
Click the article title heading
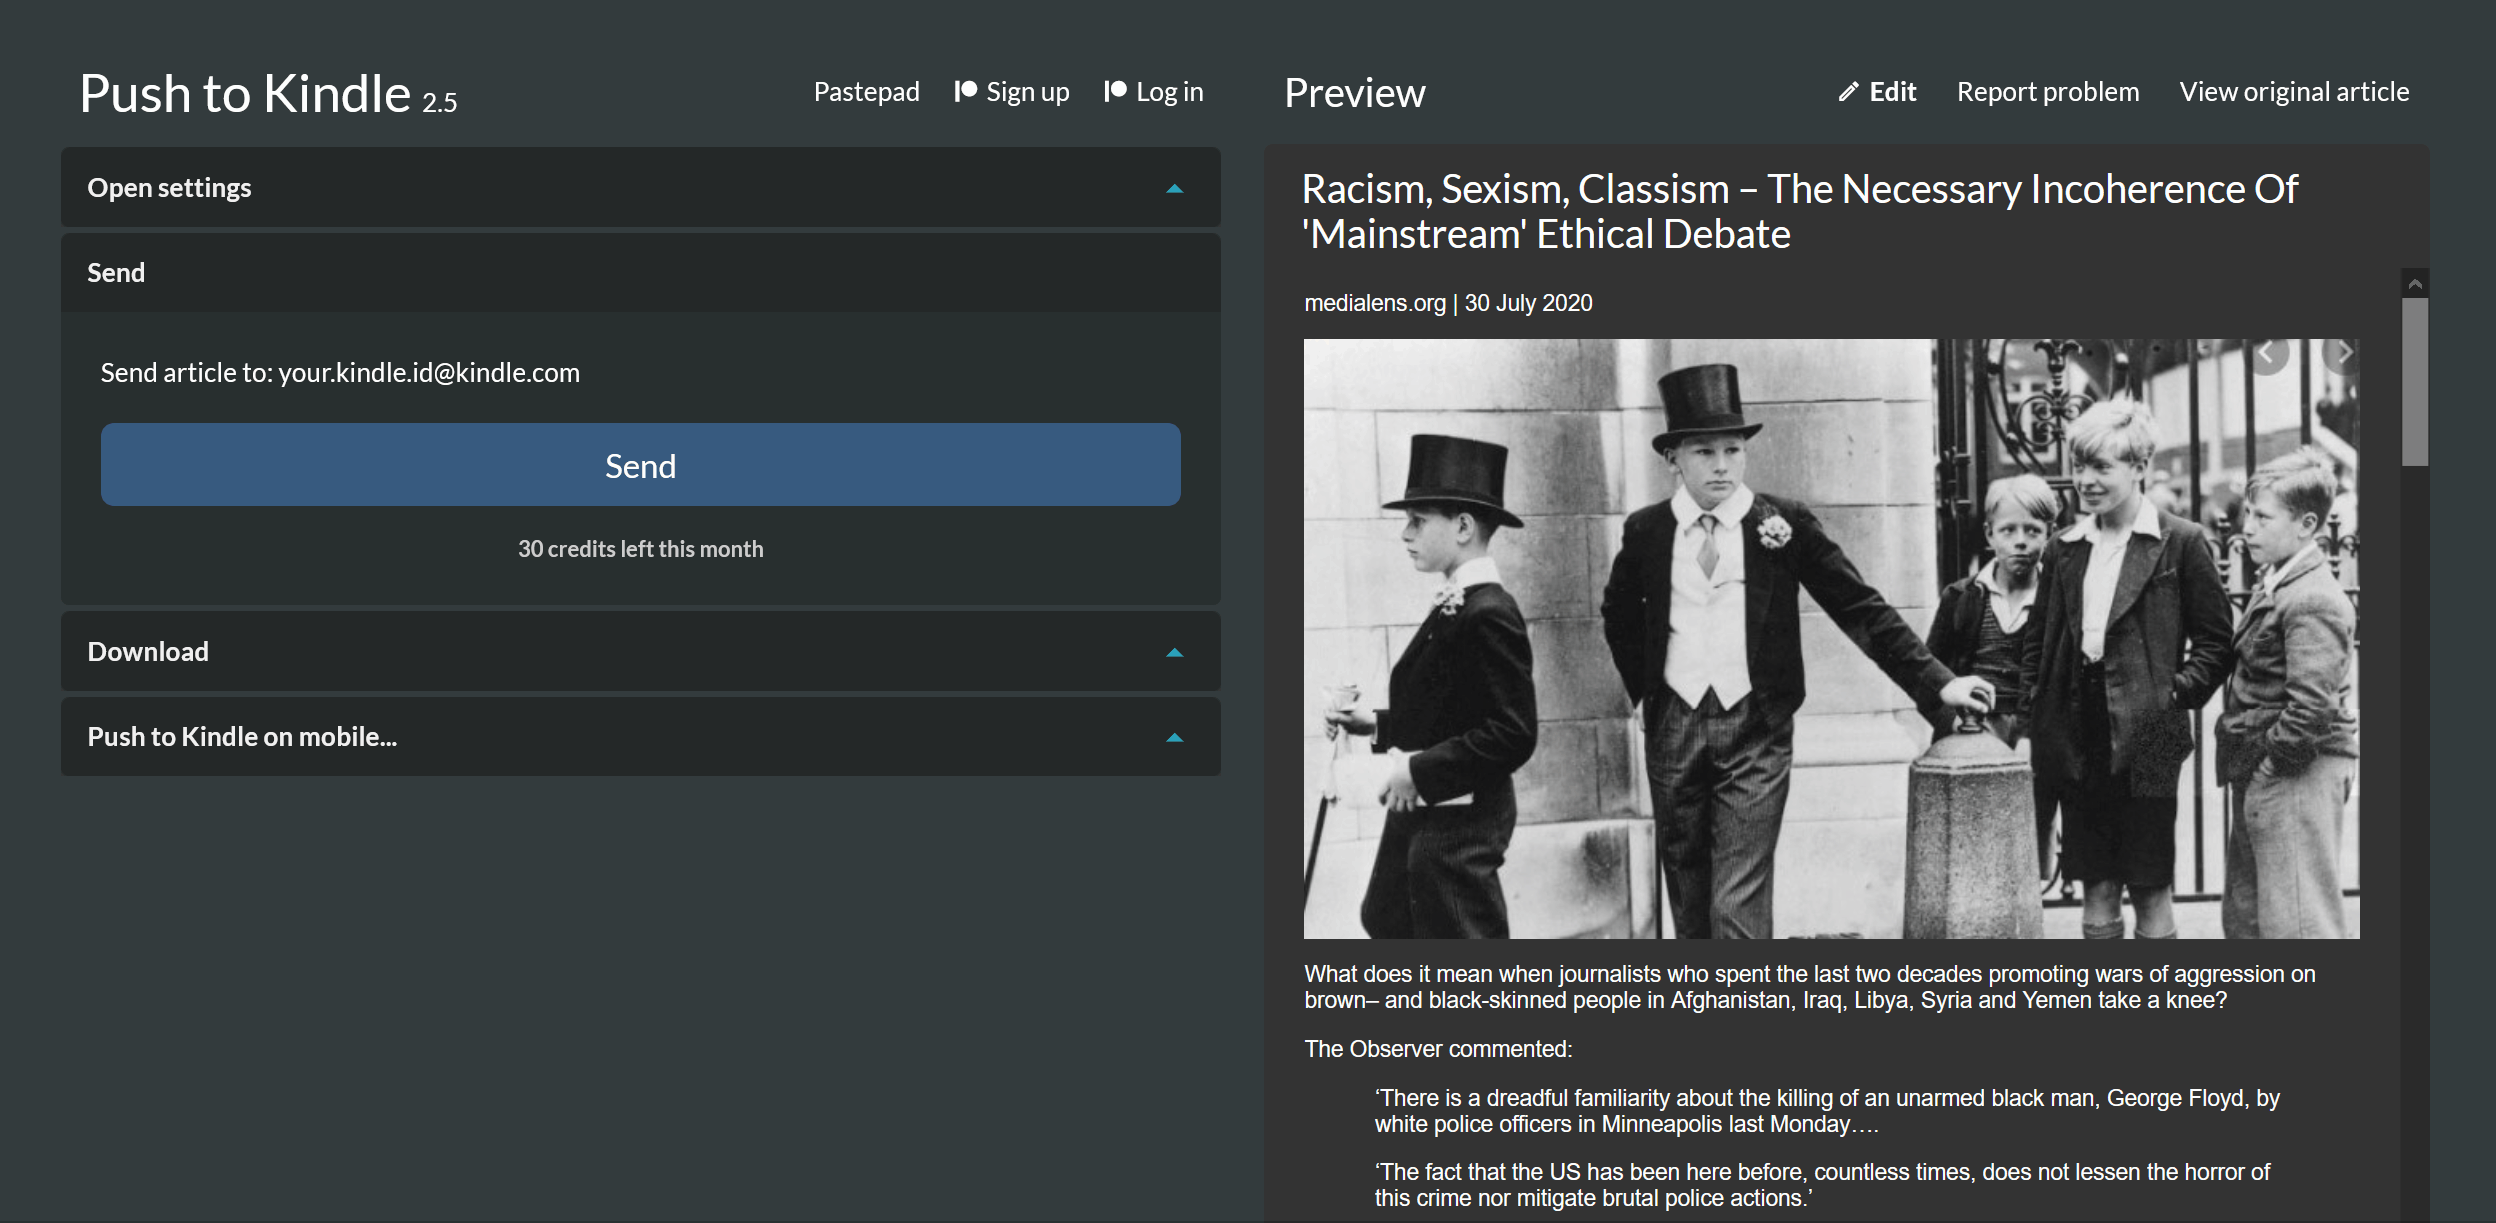tap(1800, 211)
